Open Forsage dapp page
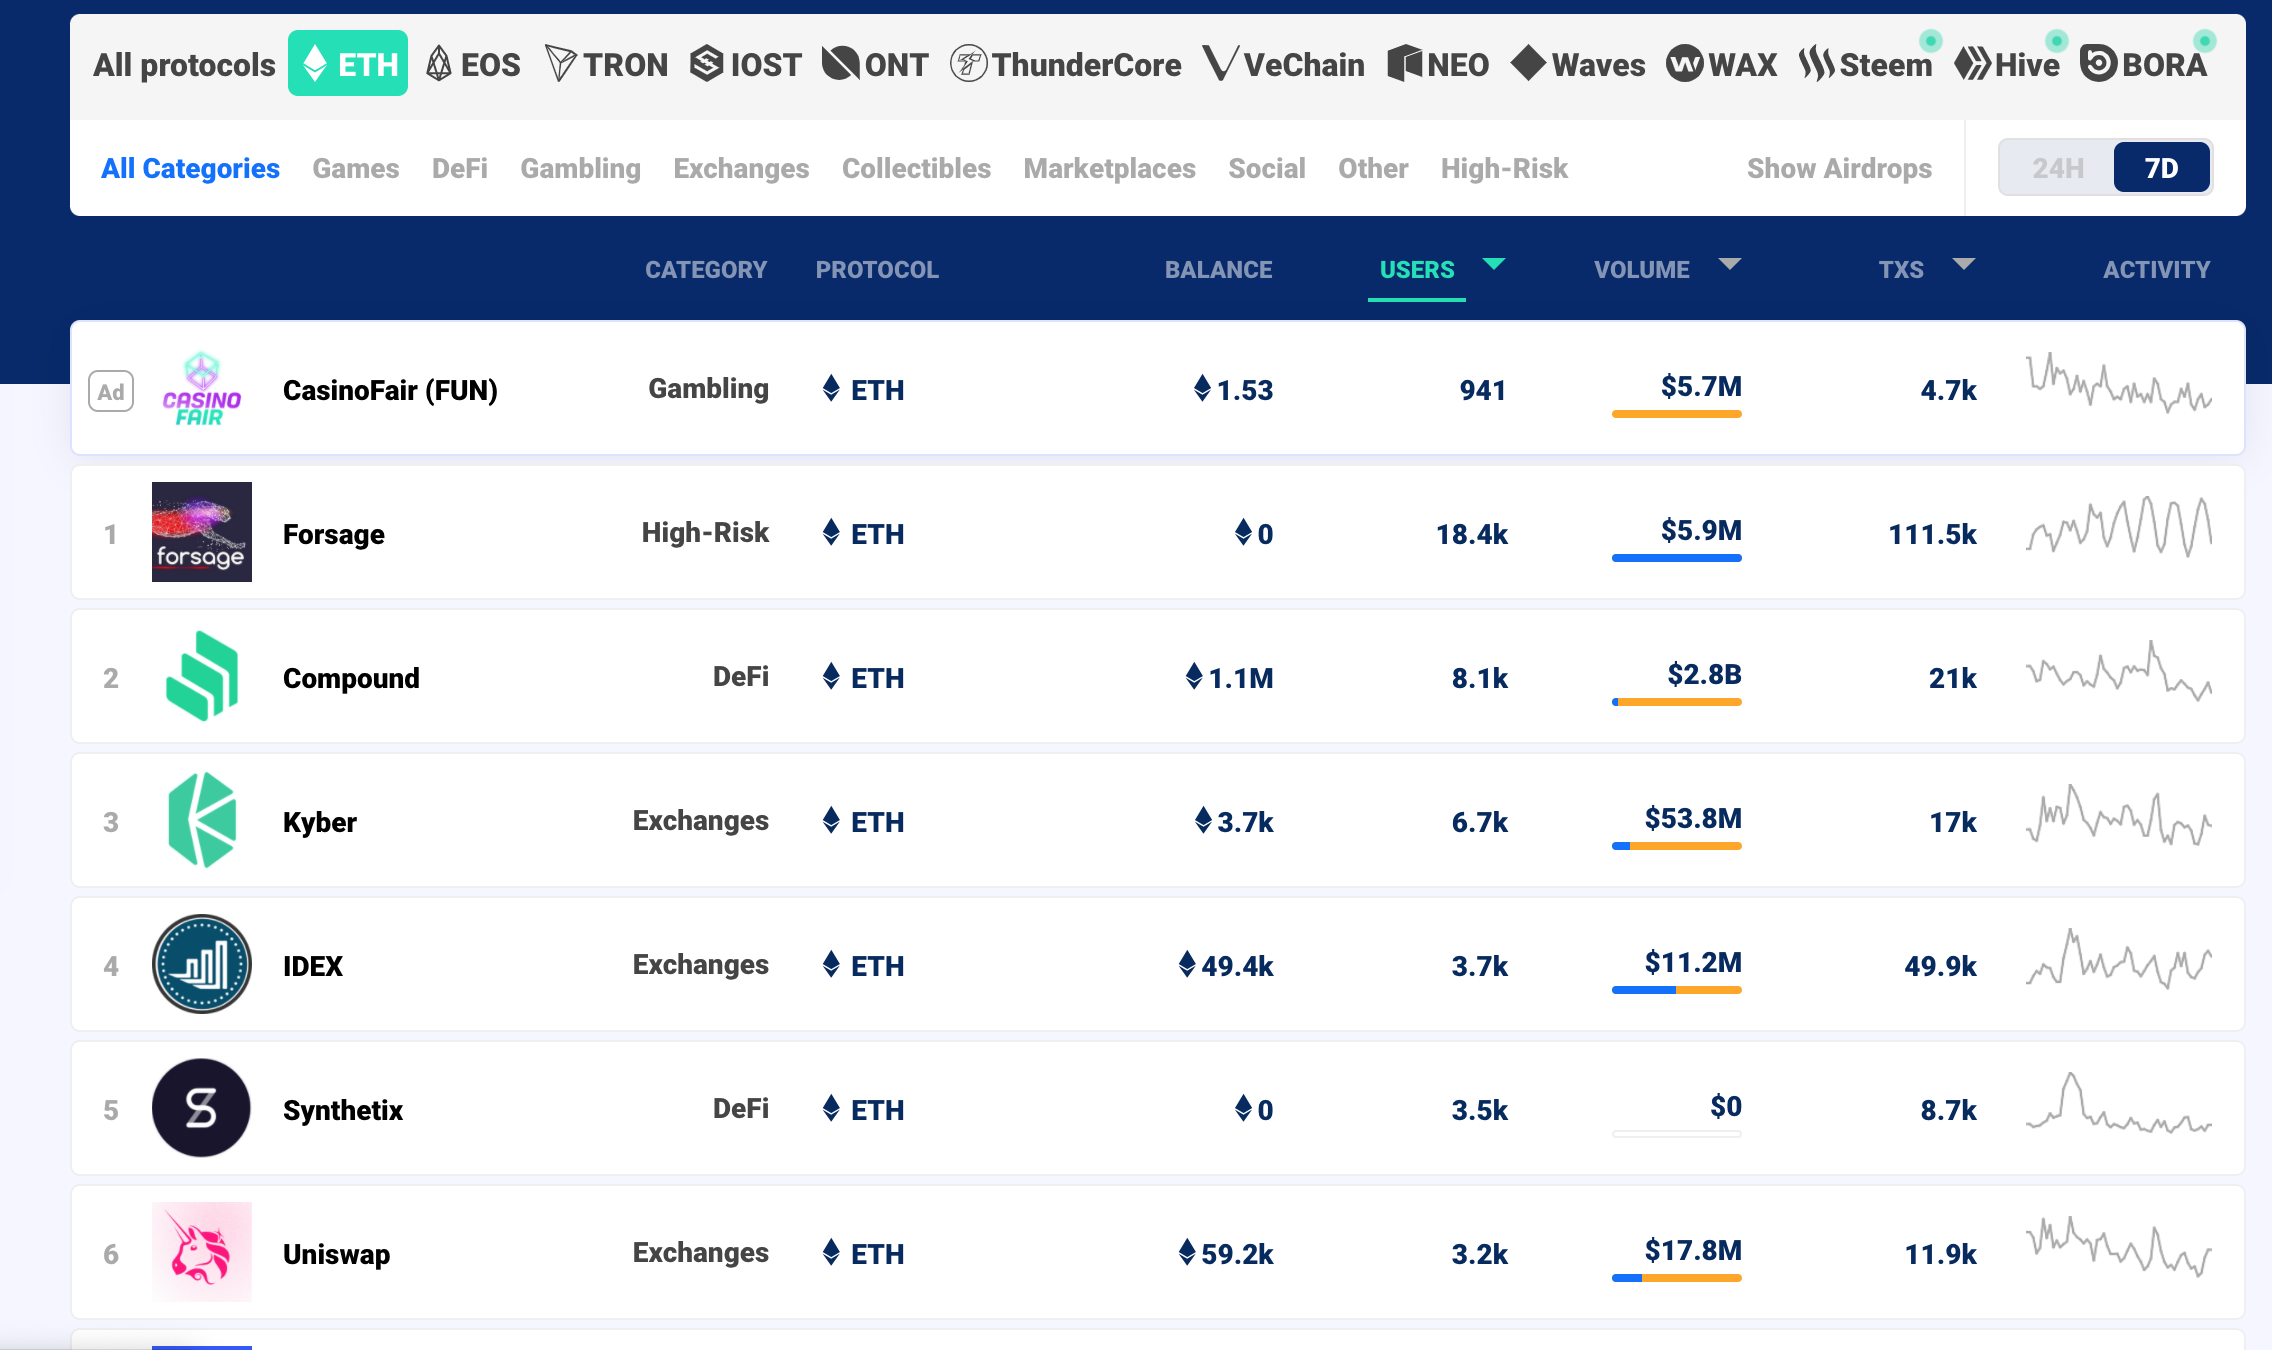 334,534
